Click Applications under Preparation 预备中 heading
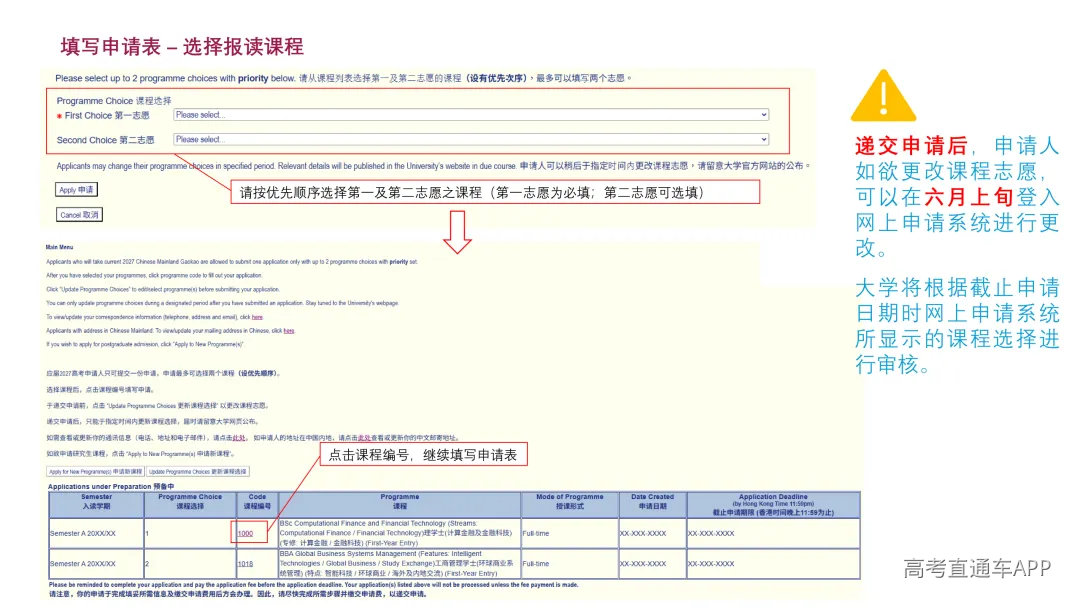The image size is (1080, 608). point(111,487)
